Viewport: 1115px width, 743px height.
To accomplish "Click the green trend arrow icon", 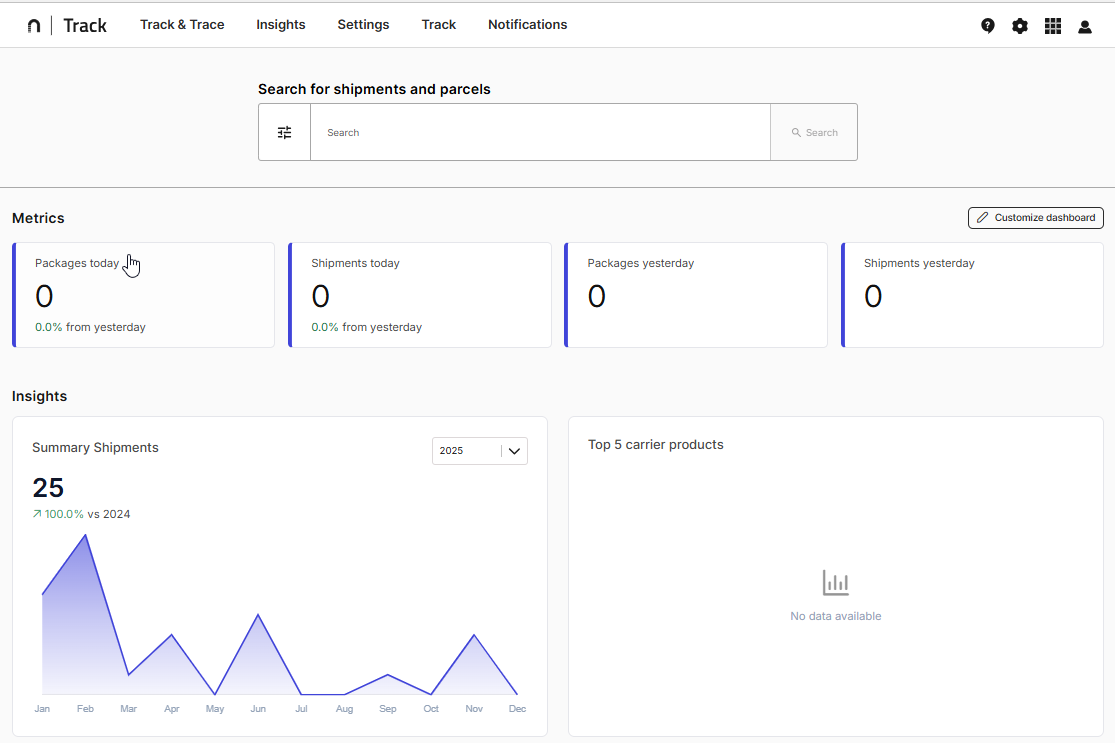I will coord(37,514).
